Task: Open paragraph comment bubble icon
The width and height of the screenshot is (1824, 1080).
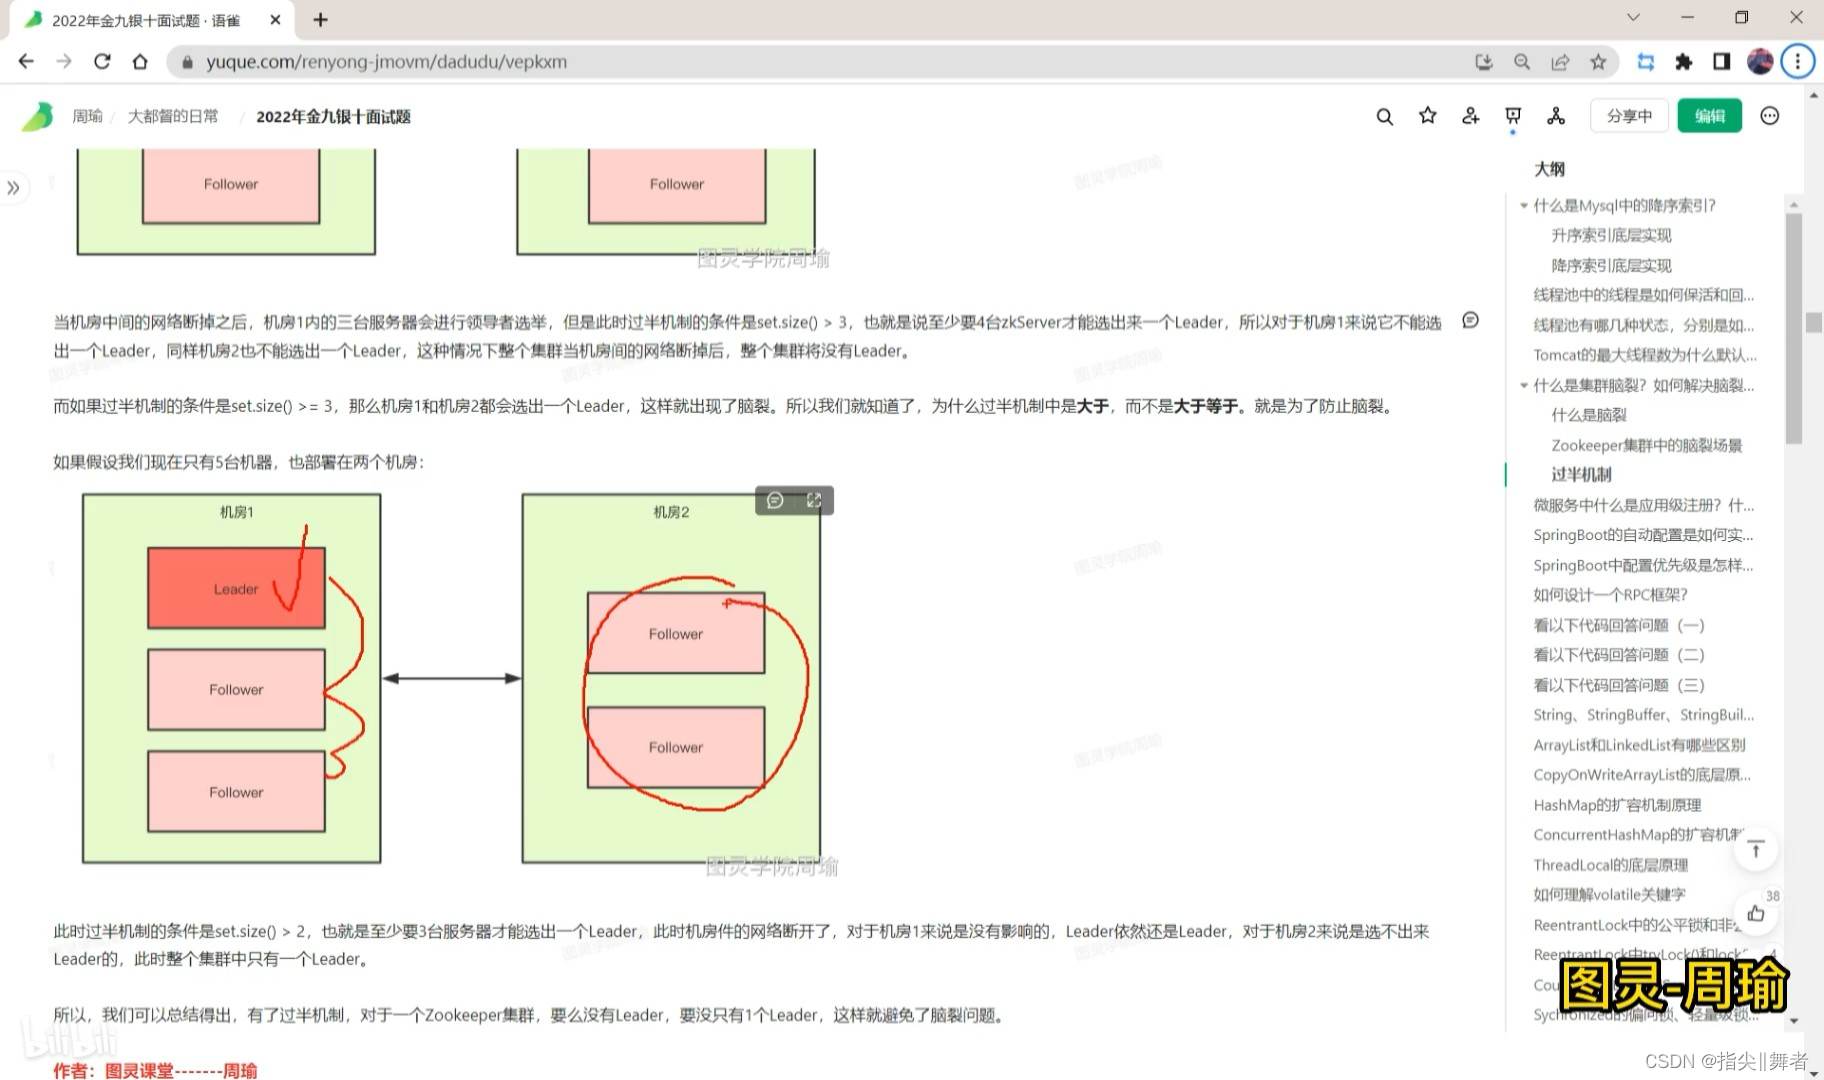Action: click(x=1470, y=320)
